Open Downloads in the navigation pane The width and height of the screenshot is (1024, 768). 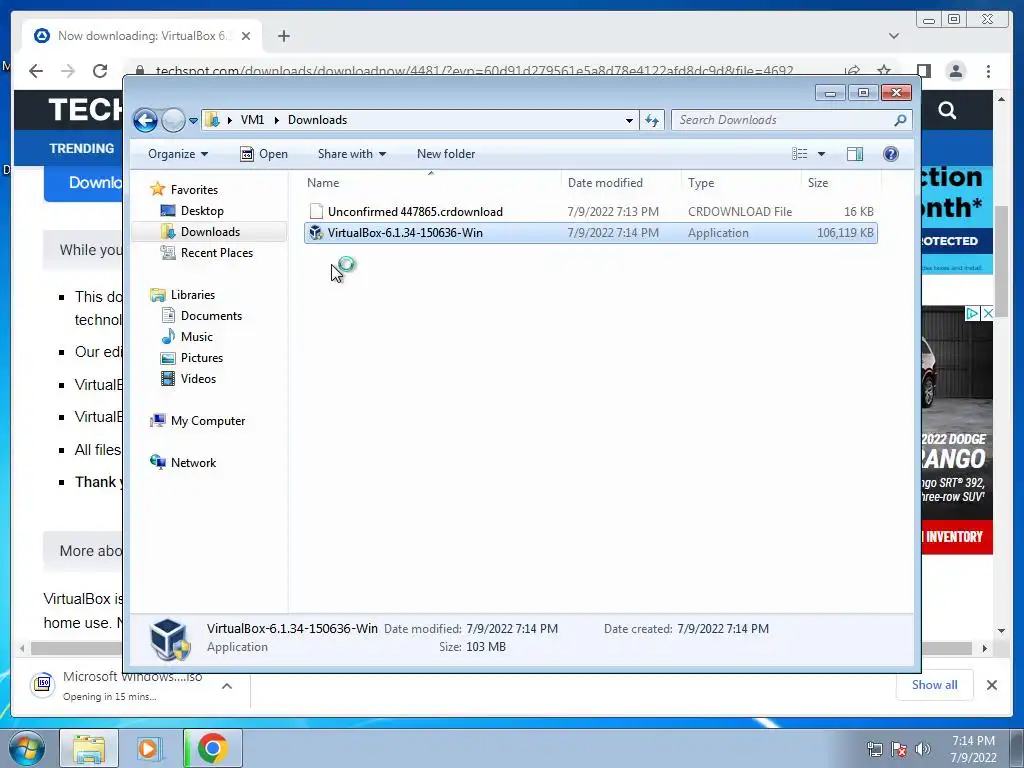point(210,232)
